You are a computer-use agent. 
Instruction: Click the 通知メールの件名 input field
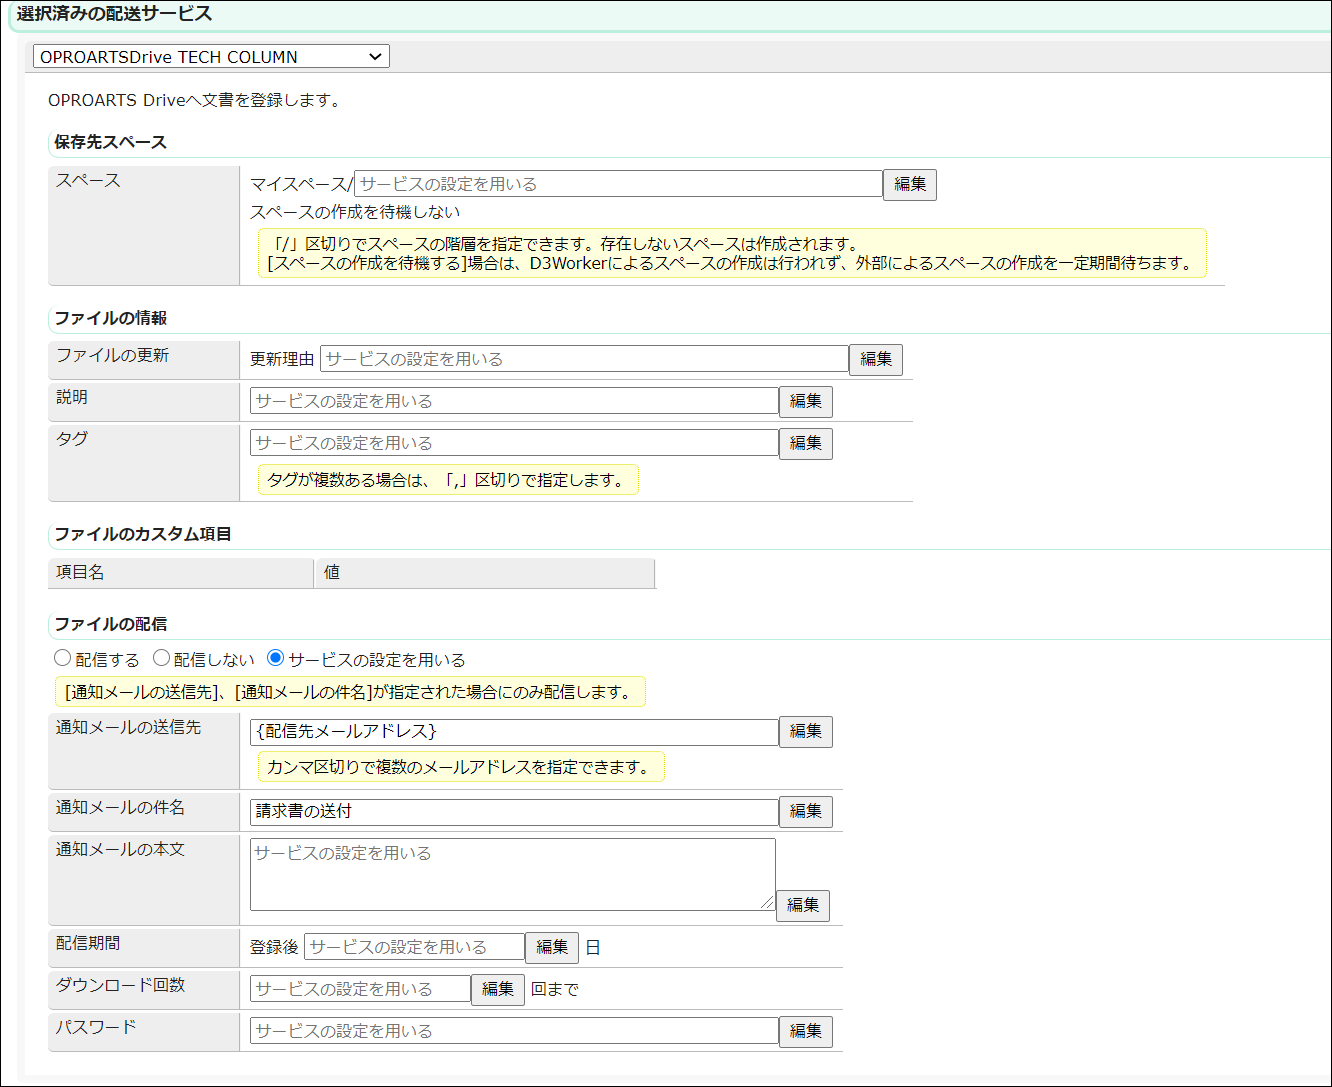(x=514, y=812)
